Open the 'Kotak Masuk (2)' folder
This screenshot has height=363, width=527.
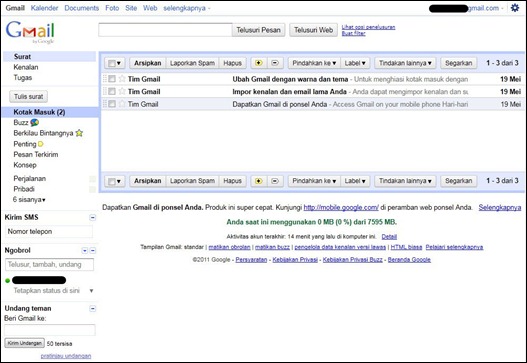click(x=39, y=112)
